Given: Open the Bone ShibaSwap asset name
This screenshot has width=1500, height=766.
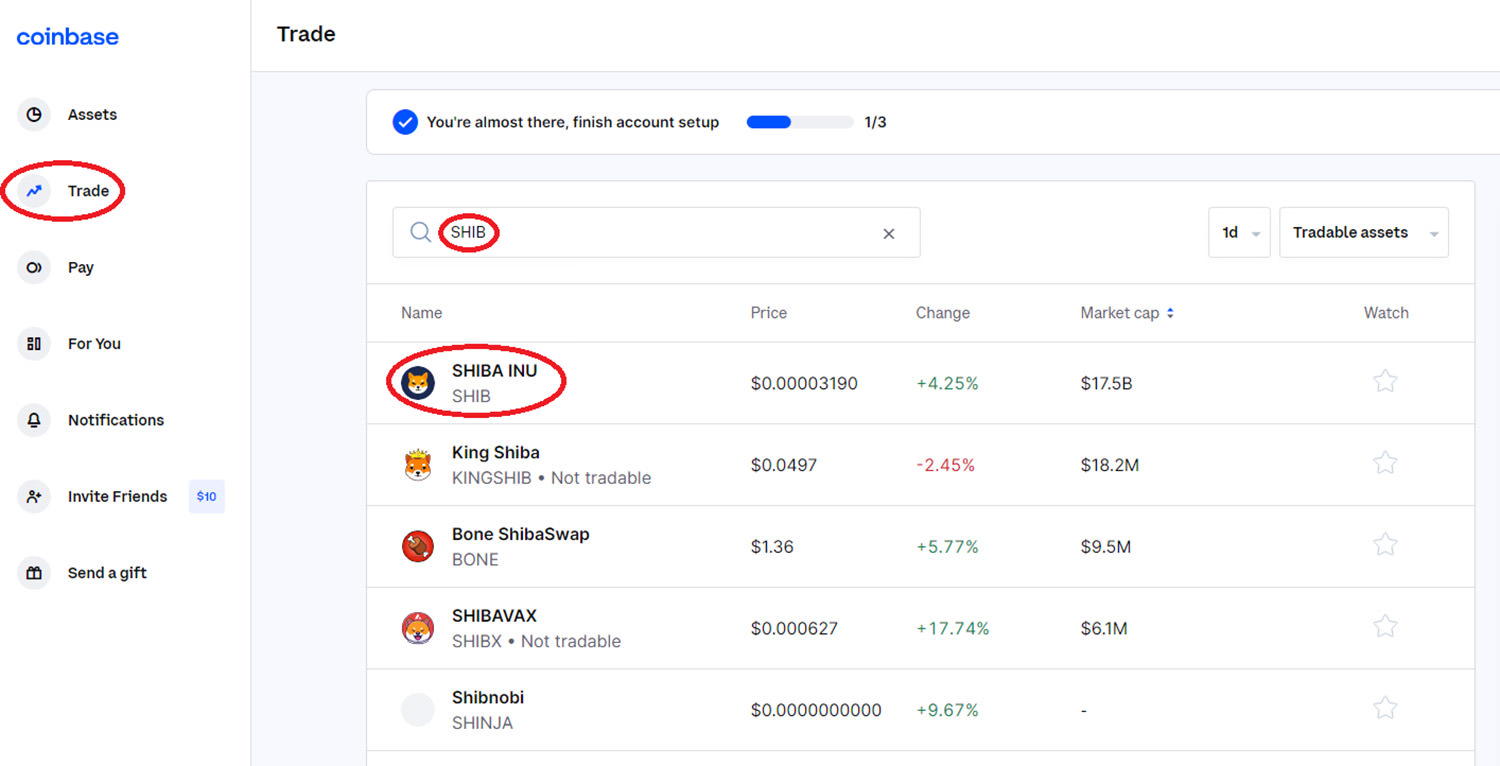Looking at the screenshot, I should [x=521, y=534].
